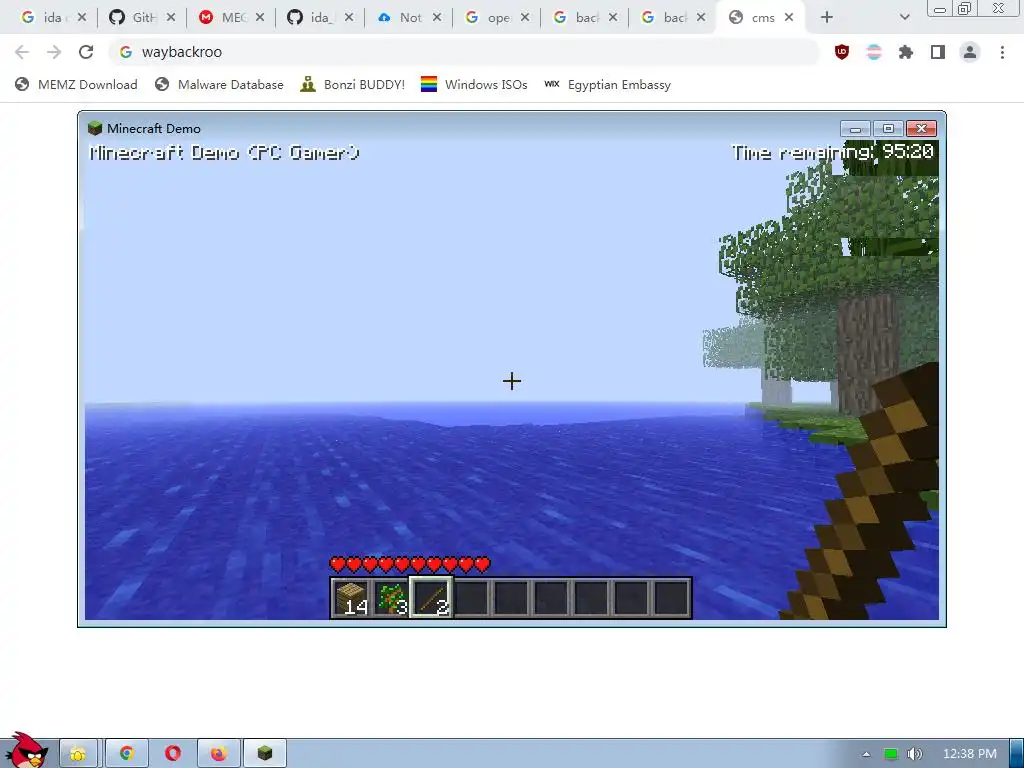Open the Windows ISOs bookmark
The height and width of the screenshot is (768, 1024).
474,84
